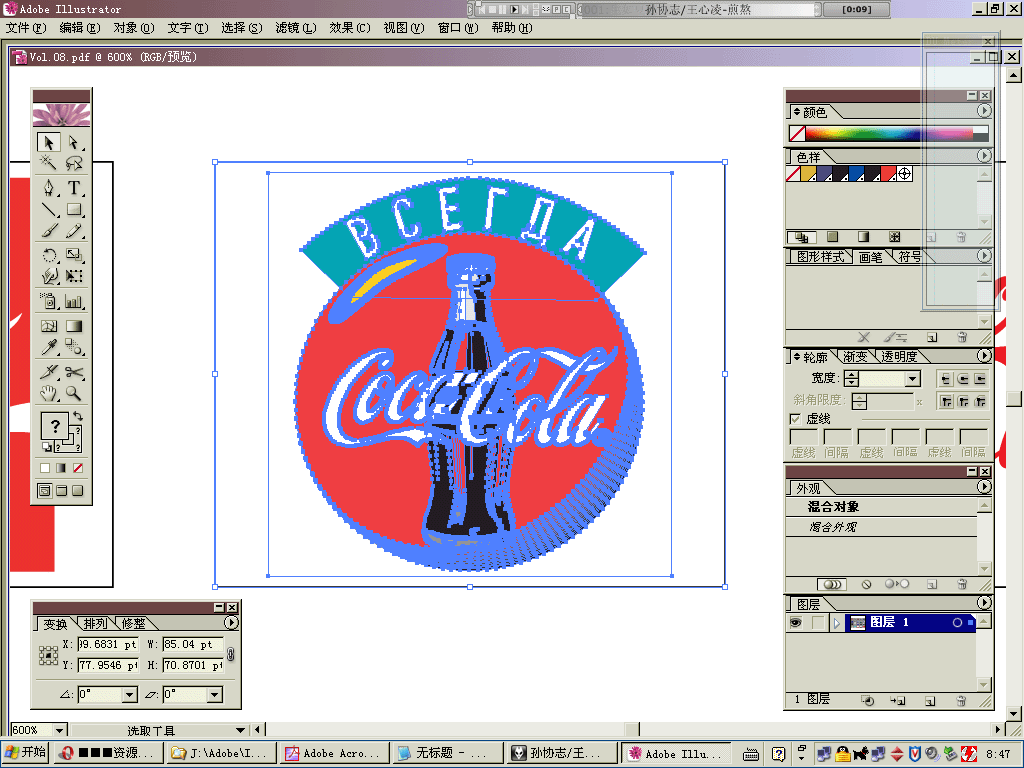Image resolution: width=1024 pixels, height=768 pixels.
Task: Switch to the 渐变 tab
Action: tap(855, 357)
